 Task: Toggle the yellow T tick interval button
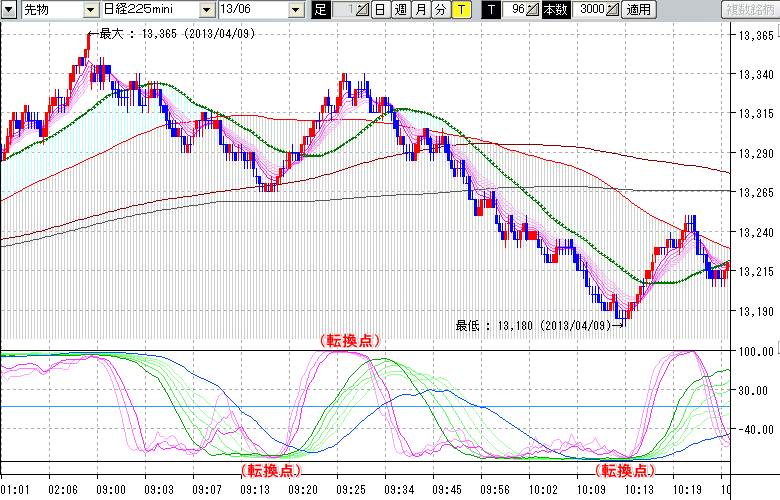click(x=460, y=10)
